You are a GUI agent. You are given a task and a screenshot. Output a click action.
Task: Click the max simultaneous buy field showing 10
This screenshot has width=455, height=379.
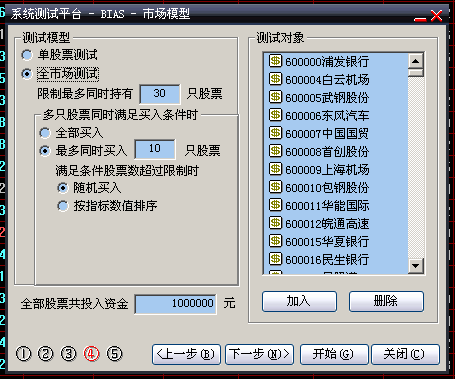pyautogui.click(x=155, y=149)
